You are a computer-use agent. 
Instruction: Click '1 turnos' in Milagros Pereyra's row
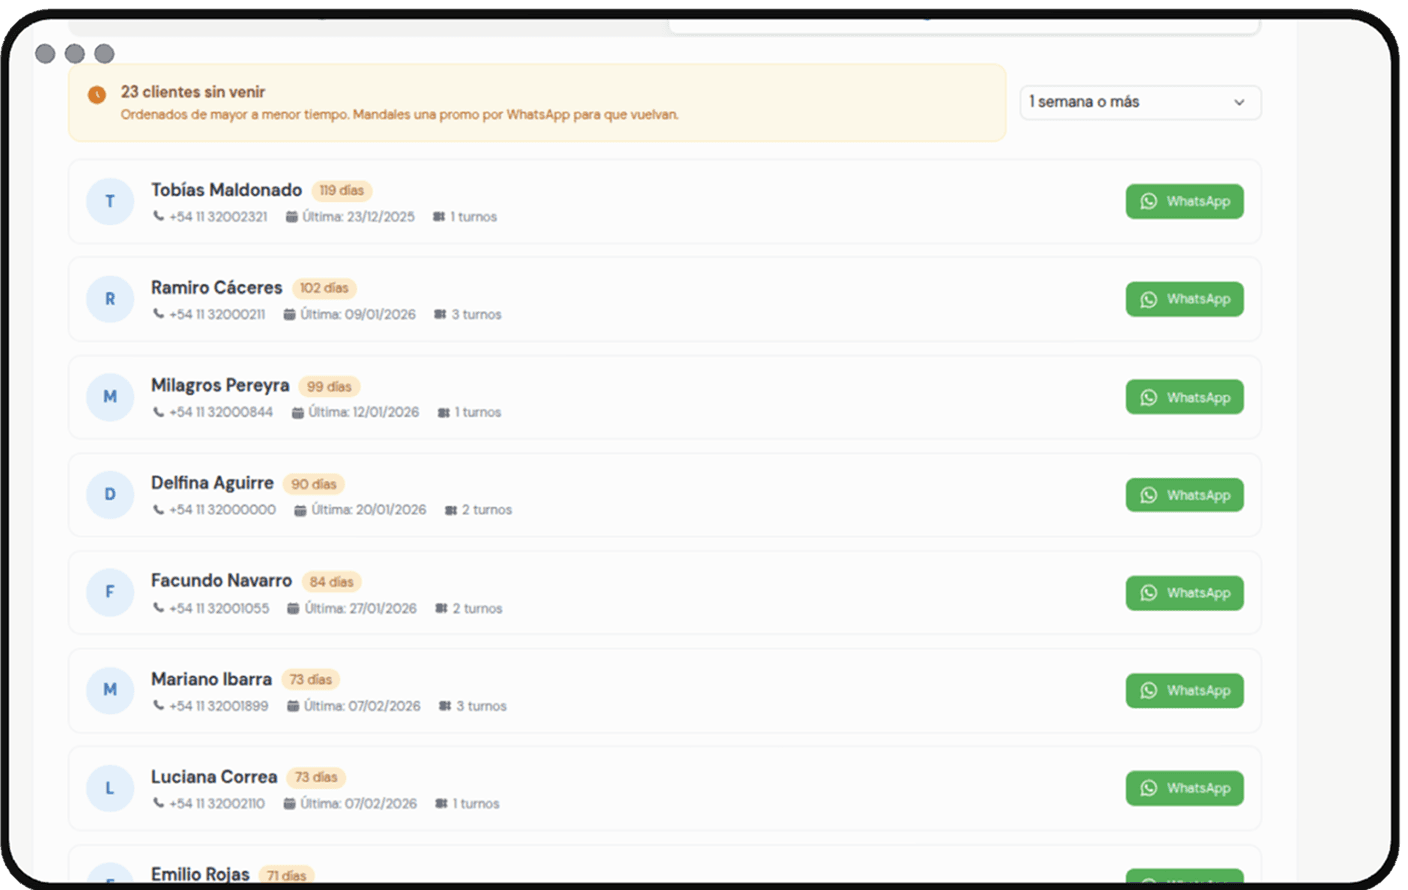(x=478, y=412)
